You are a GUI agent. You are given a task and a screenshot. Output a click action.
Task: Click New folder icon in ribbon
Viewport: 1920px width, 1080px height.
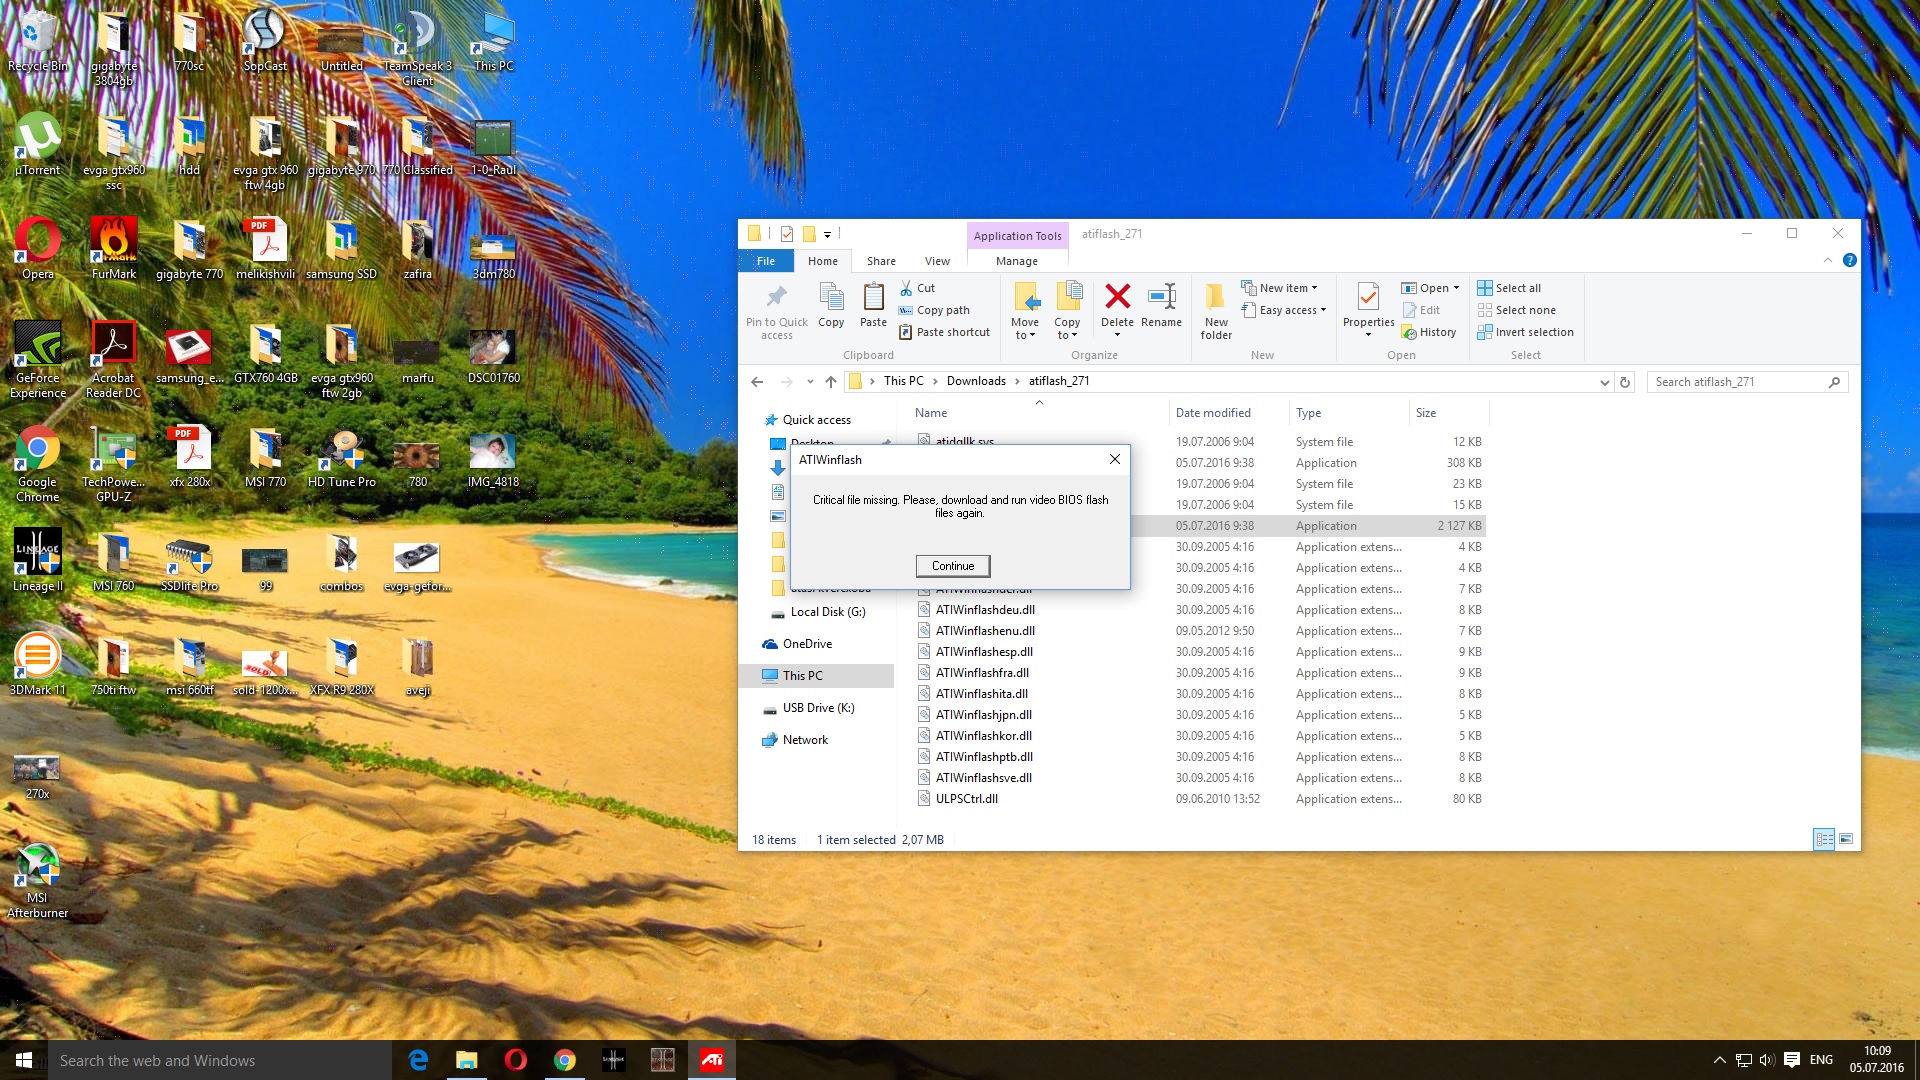1216,297
